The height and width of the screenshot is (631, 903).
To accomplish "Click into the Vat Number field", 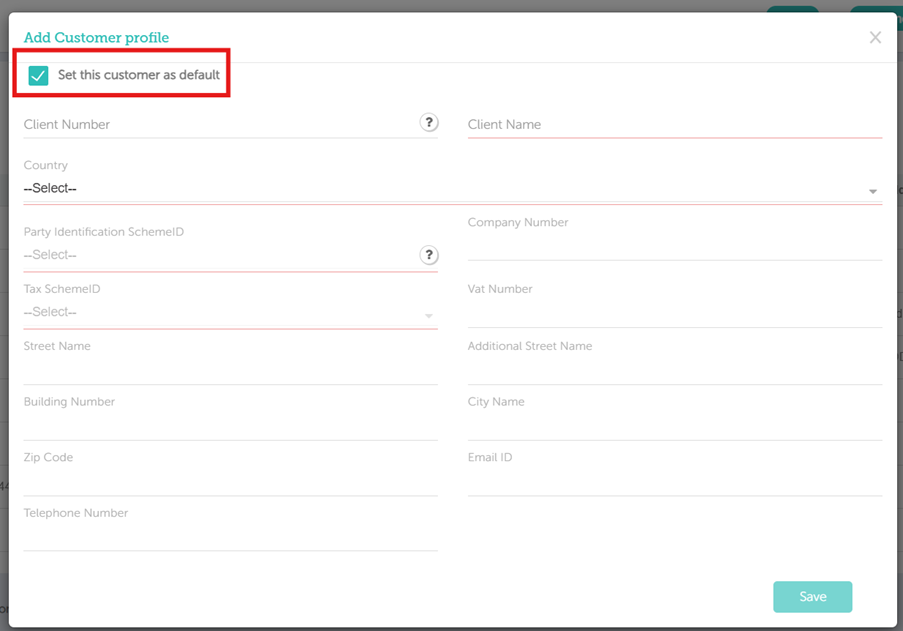I will pyautogui.click(x=674, y=312).
